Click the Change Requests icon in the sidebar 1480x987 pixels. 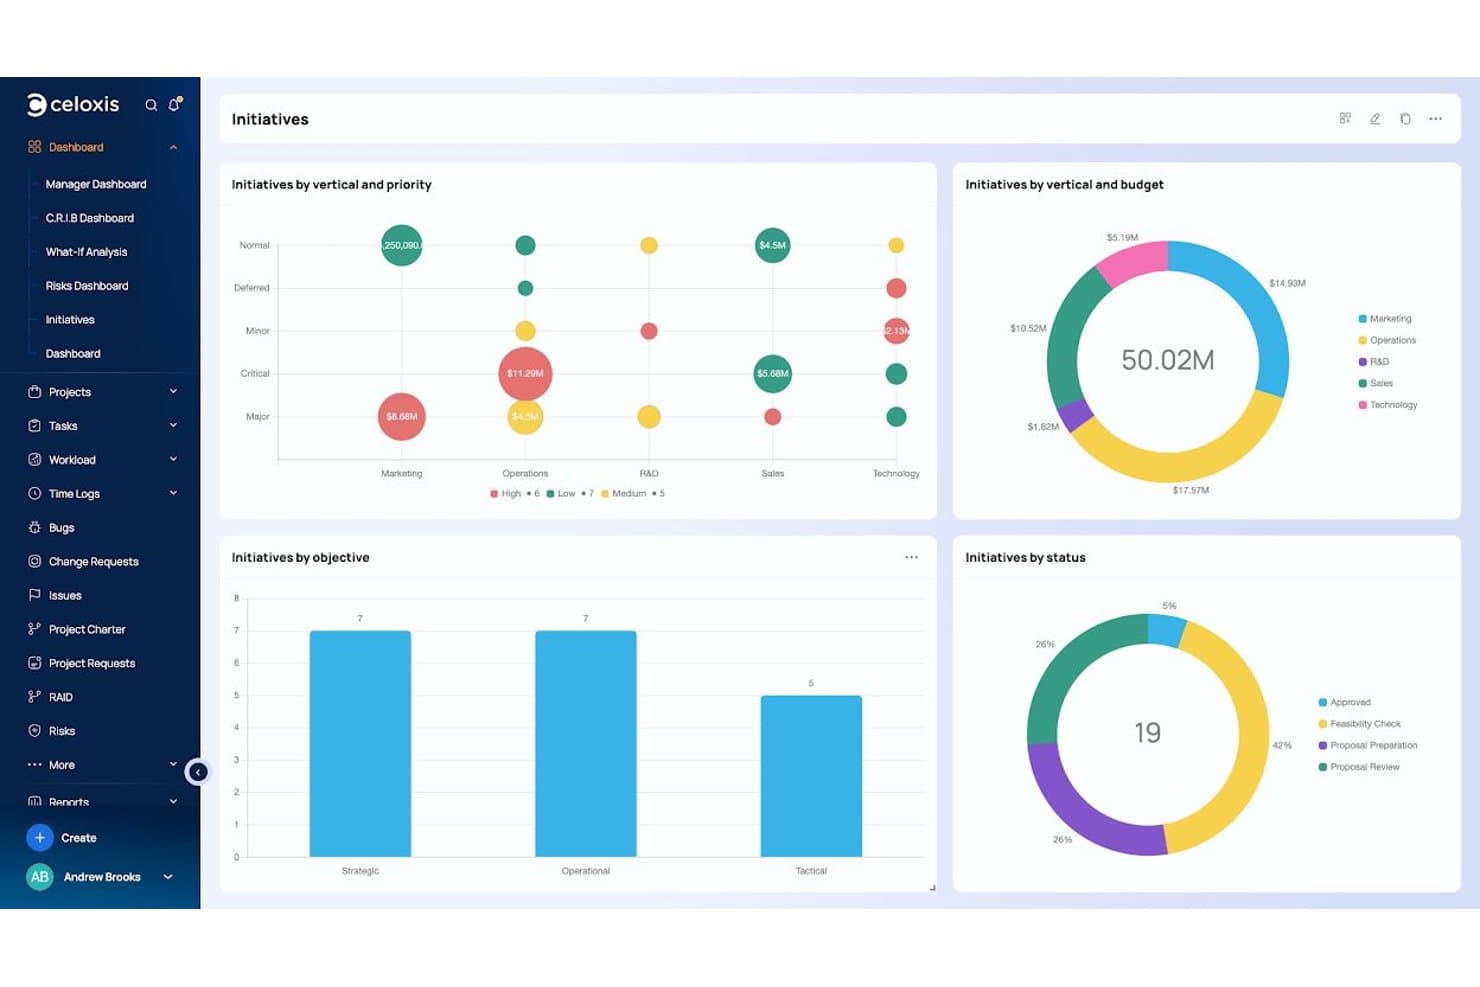pyautogui.click(x=35, y=561)
